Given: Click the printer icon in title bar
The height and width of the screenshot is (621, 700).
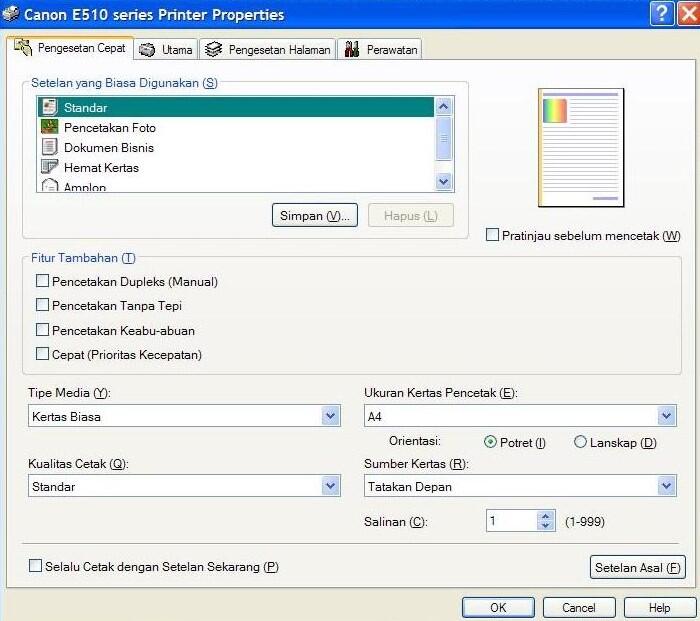Looking at the screenshot, I should coord(11,14).
